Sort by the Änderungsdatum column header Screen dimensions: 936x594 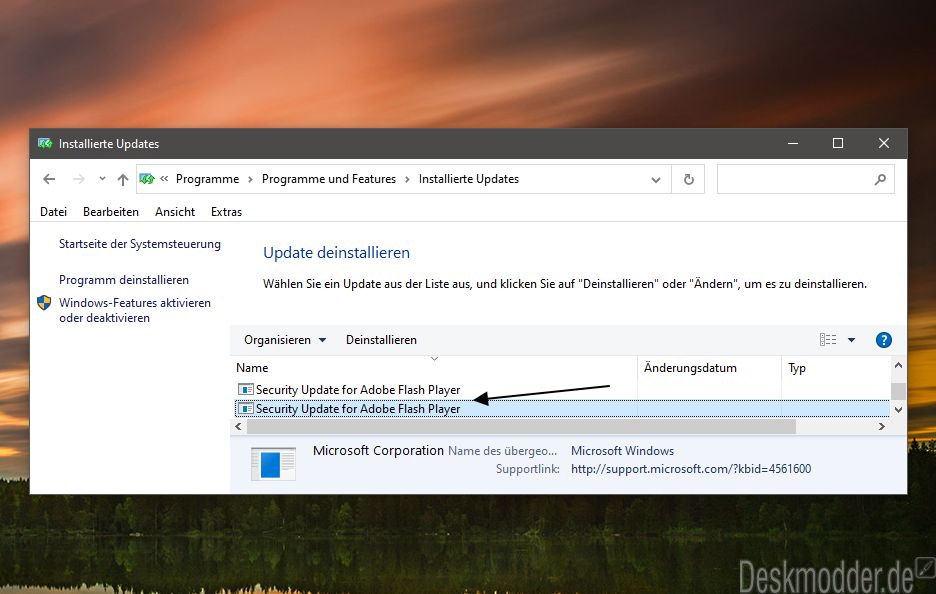click(709, 368)
